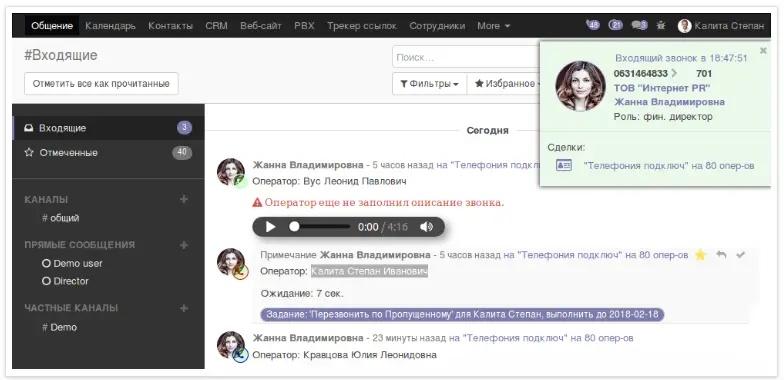784x380 pixels.
Task: Mute the audio player volume icon
Action: [426, 227]
